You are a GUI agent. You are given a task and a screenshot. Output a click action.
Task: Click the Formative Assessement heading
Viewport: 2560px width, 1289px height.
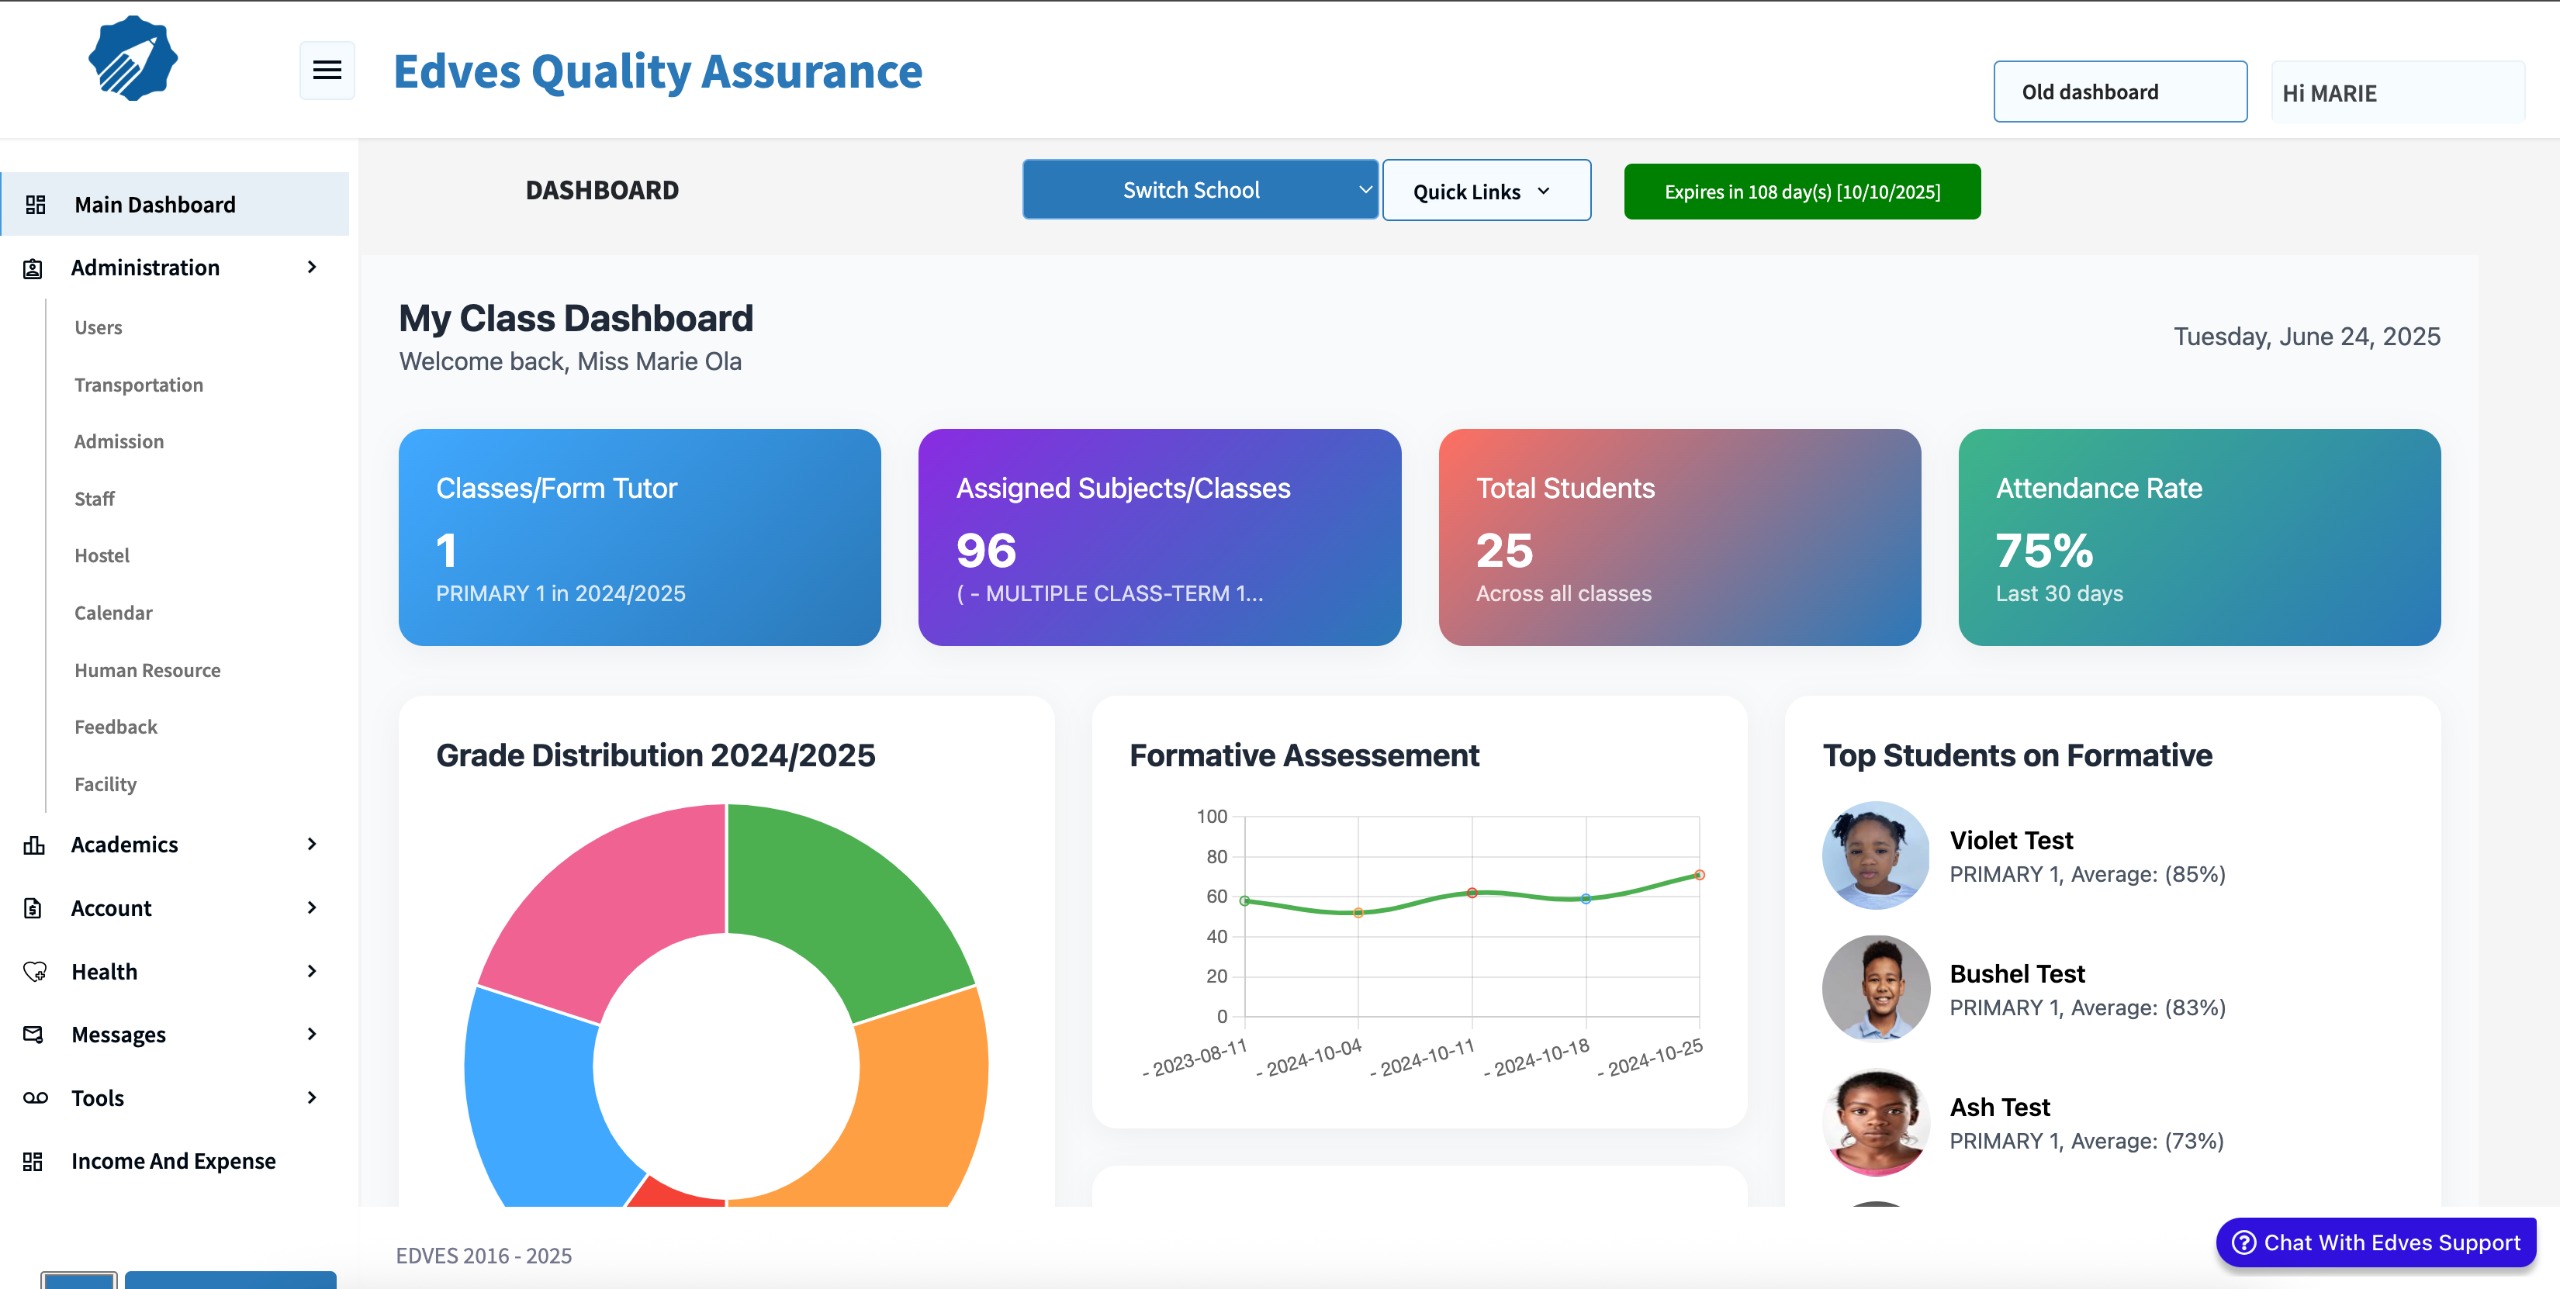pyautogui.click(x=1304, y=755)
